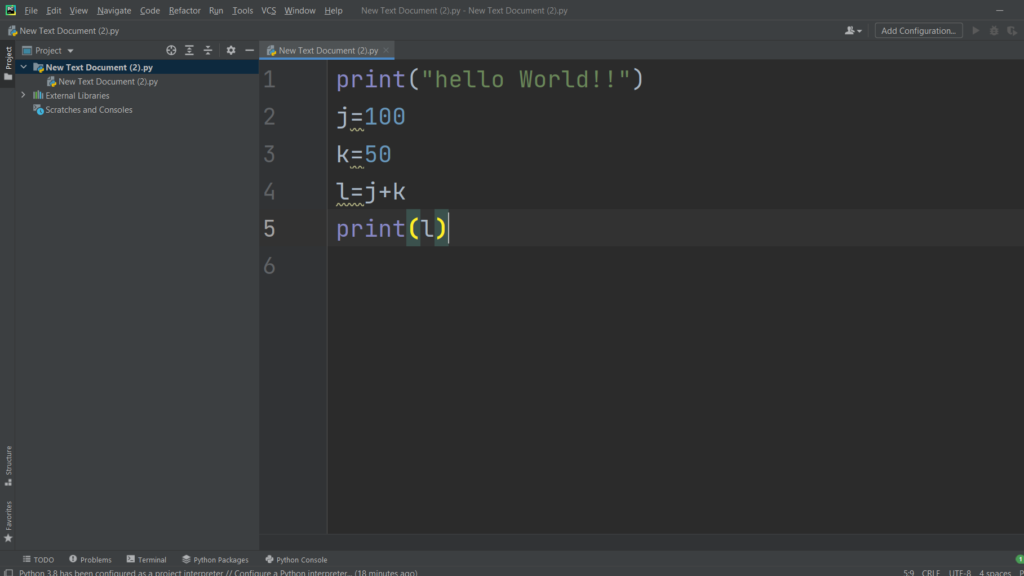
Task: Open the Refactor menu
Action: 184,10
